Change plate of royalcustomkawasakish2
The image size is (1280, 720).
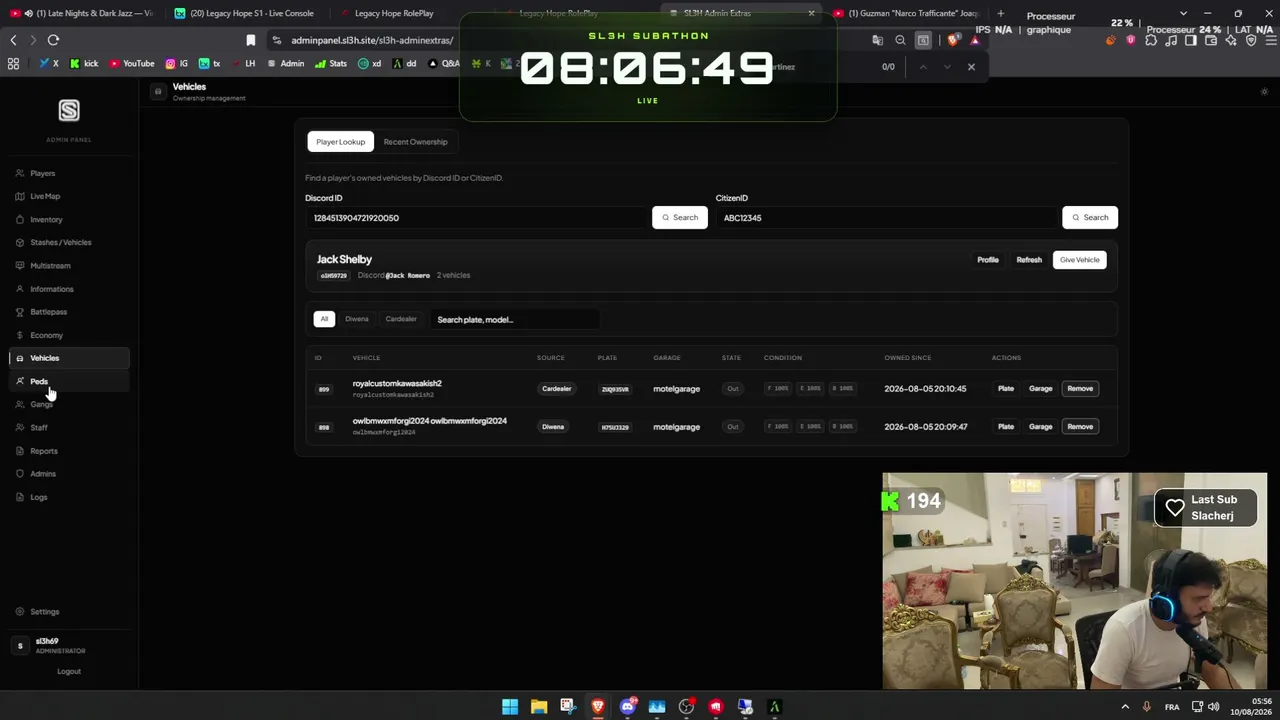coord(1006,388)
